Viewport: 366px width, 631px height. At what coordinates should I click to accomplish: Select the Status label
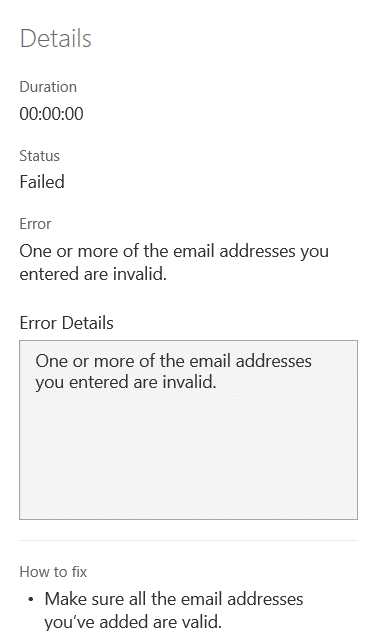[39, 156]
